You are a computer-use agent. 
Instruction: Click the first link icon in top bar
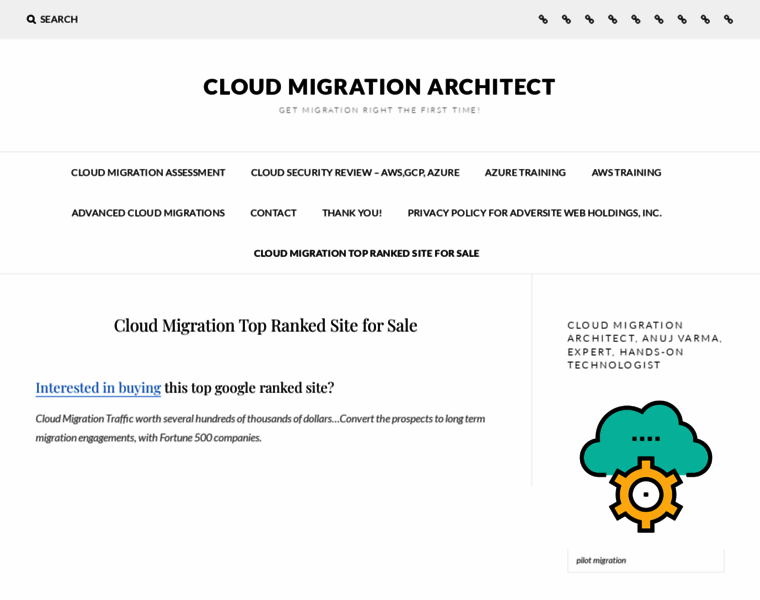(543, 19)
